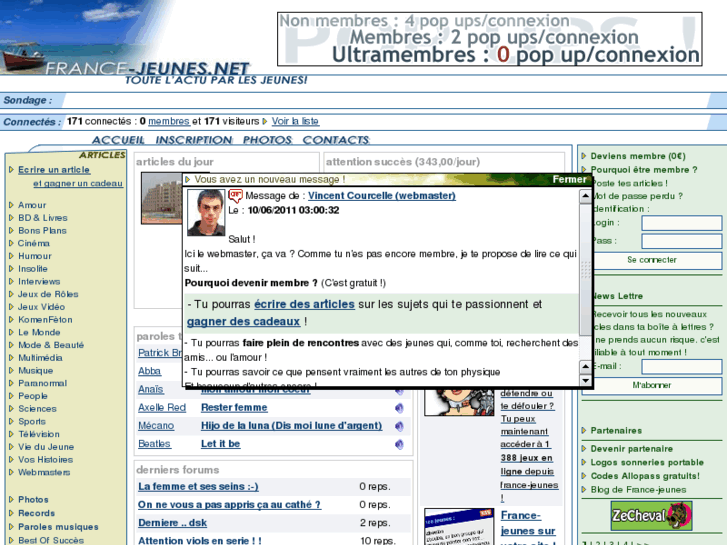Open the KomenFèton category
The width and height of the screenshot is (727, 545).
45,320
